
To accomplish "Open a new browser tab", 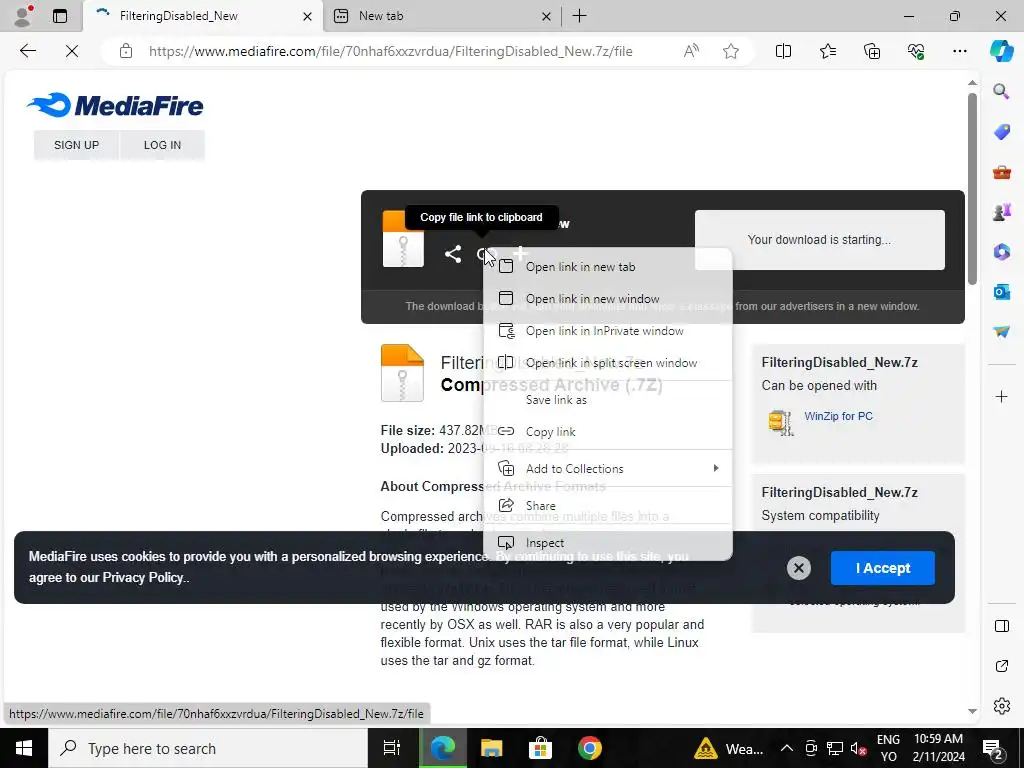I will point(579,16).
